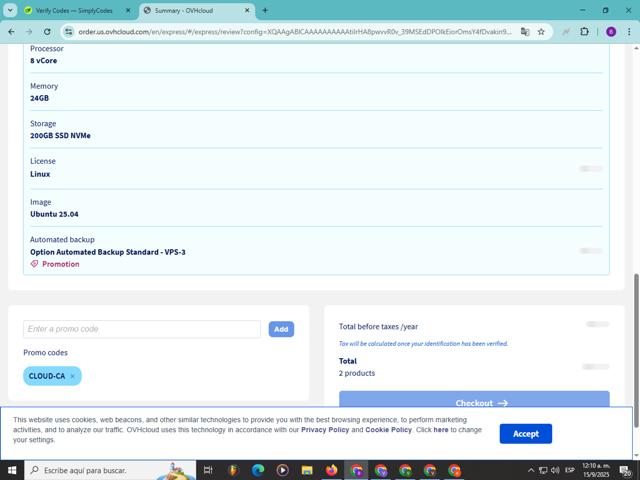Open the Windows notification center
The image size is (640, 480).
625,471
